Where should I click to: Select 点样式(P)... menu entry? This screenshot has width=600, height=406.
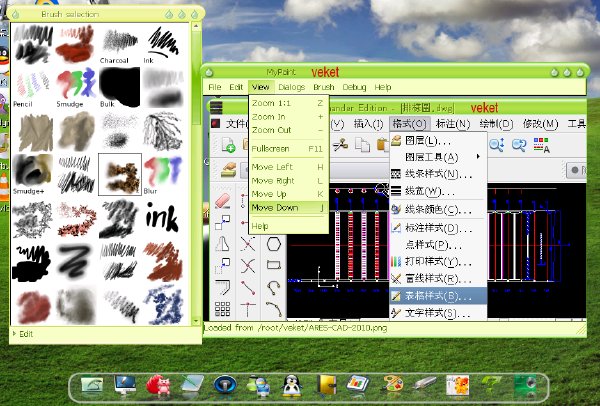[x=438, y=245]
